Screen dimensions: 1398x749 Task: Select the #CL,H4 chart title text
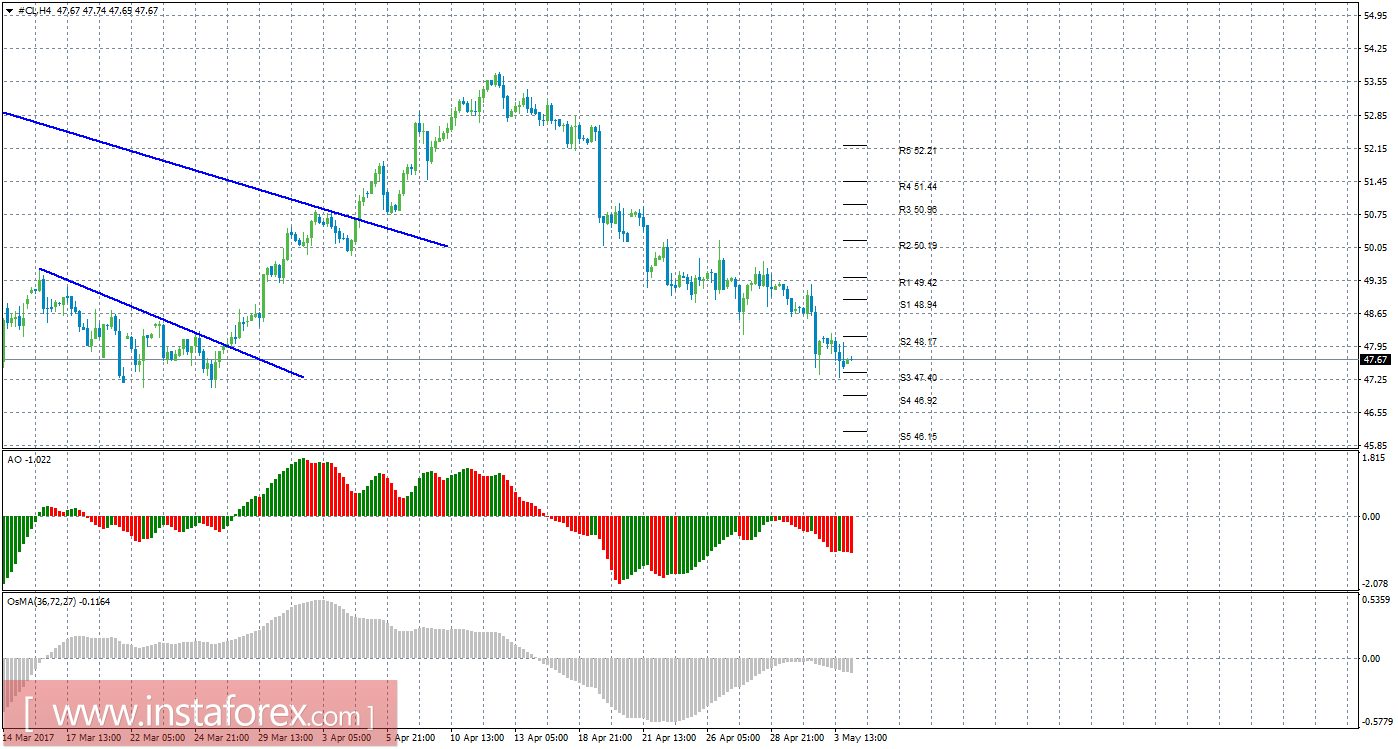pos(35,9)
